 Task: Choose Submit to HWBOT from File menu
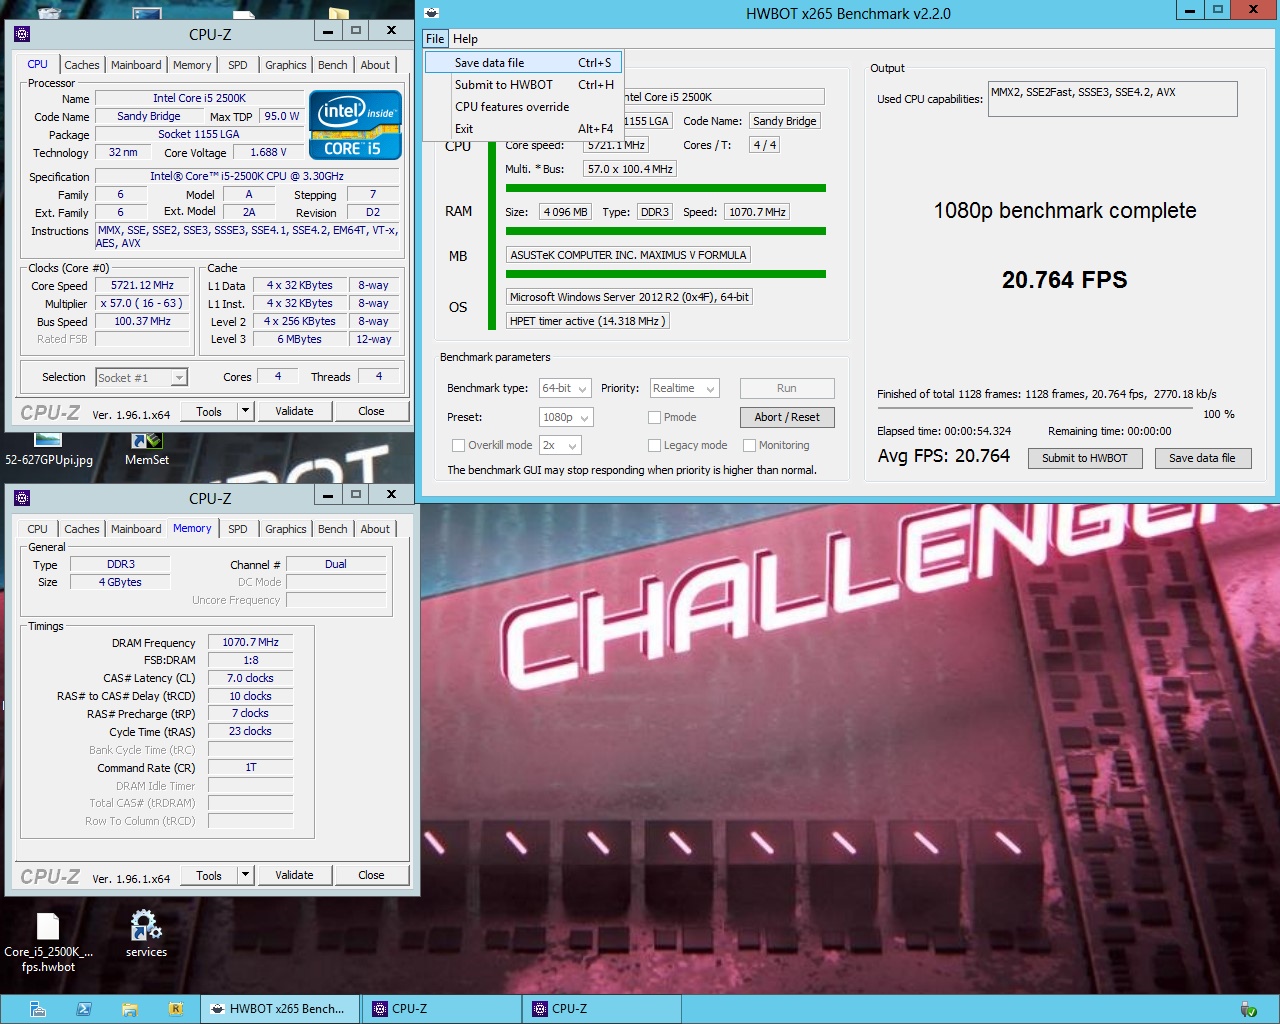[x=524, y=85]
